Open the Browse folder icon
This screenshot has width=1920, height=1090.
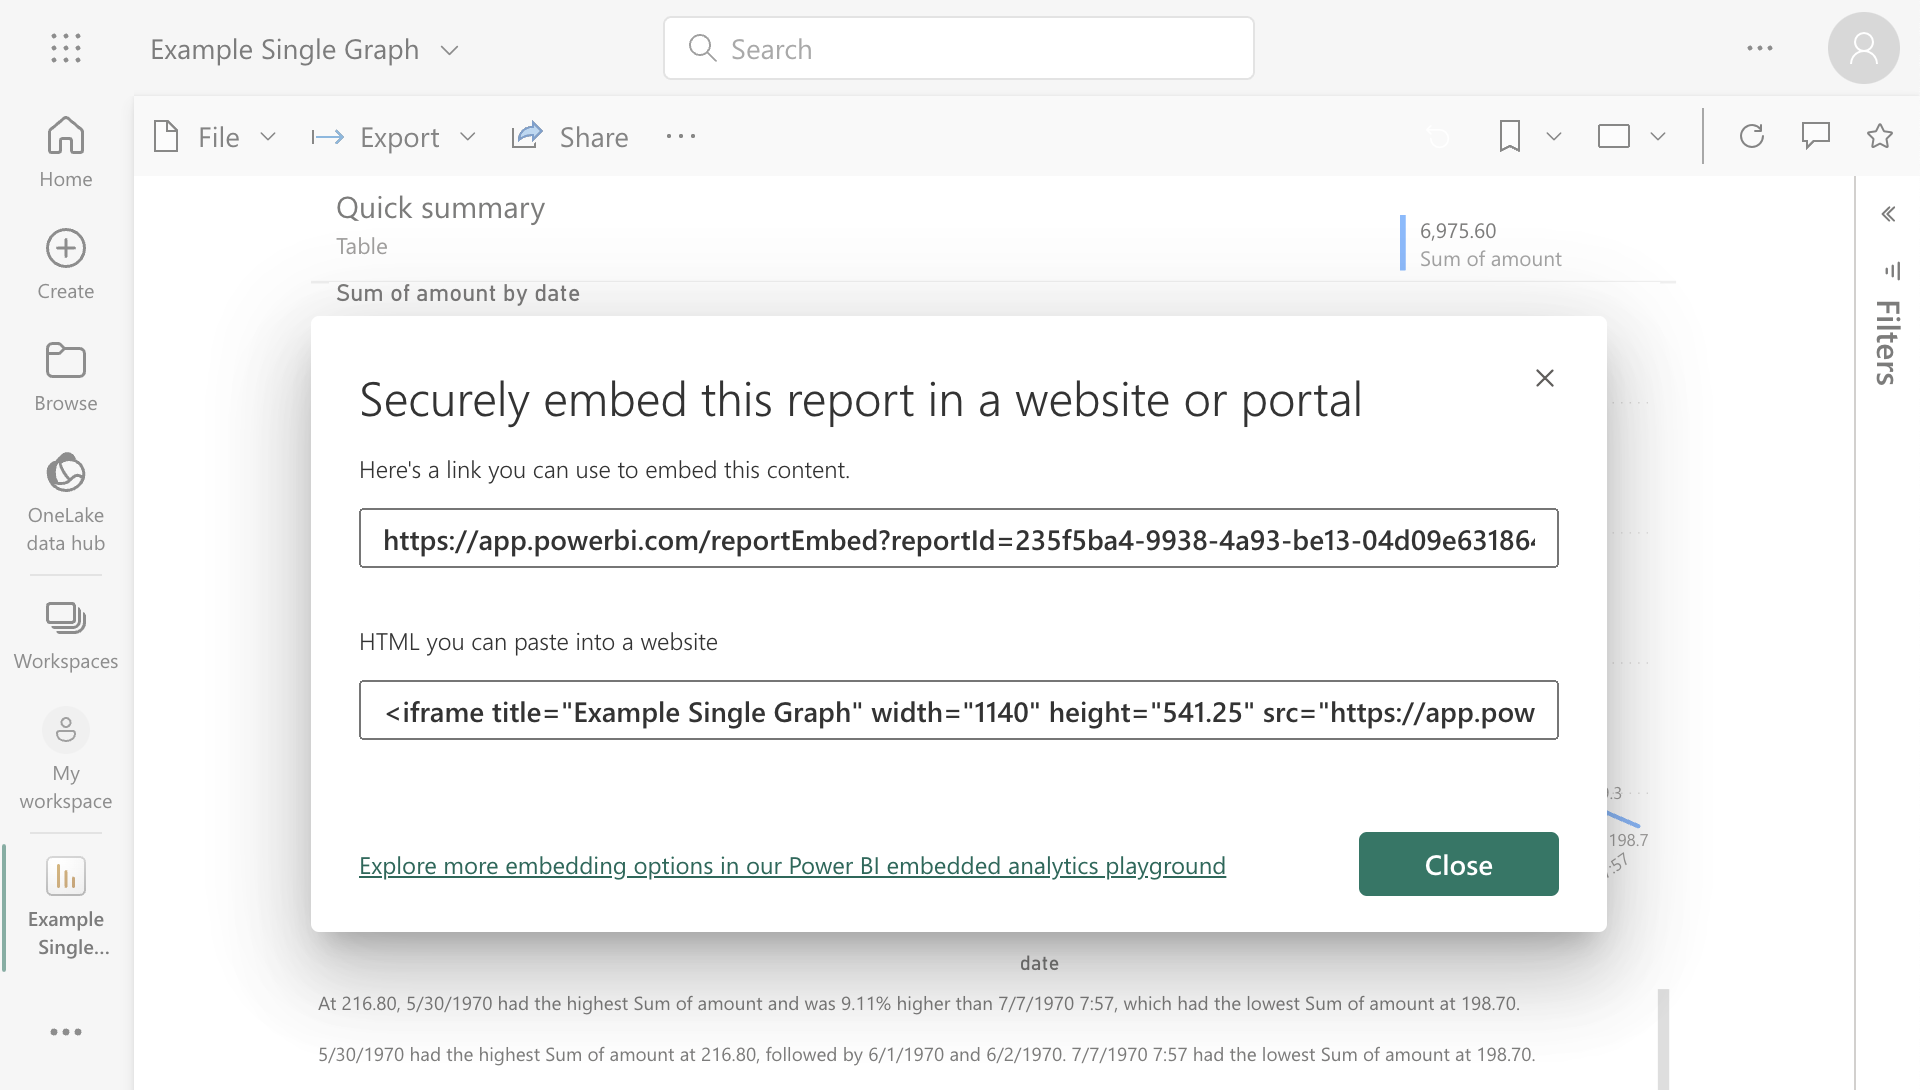click(x=66, y=361)
